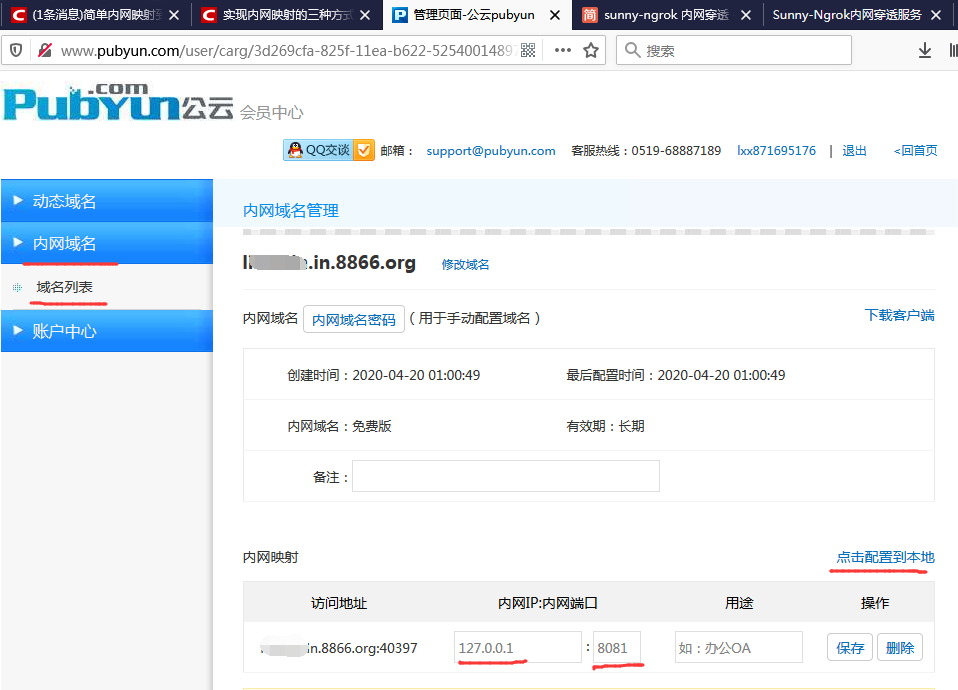Expand the 账户中心 sidebar section
The width and height of the screenshot is (958, 690).
point(107,331)
